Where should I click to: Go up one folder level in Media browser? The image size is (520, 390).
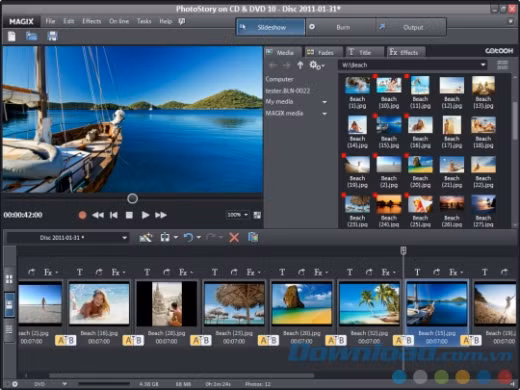tap(300, 65)
